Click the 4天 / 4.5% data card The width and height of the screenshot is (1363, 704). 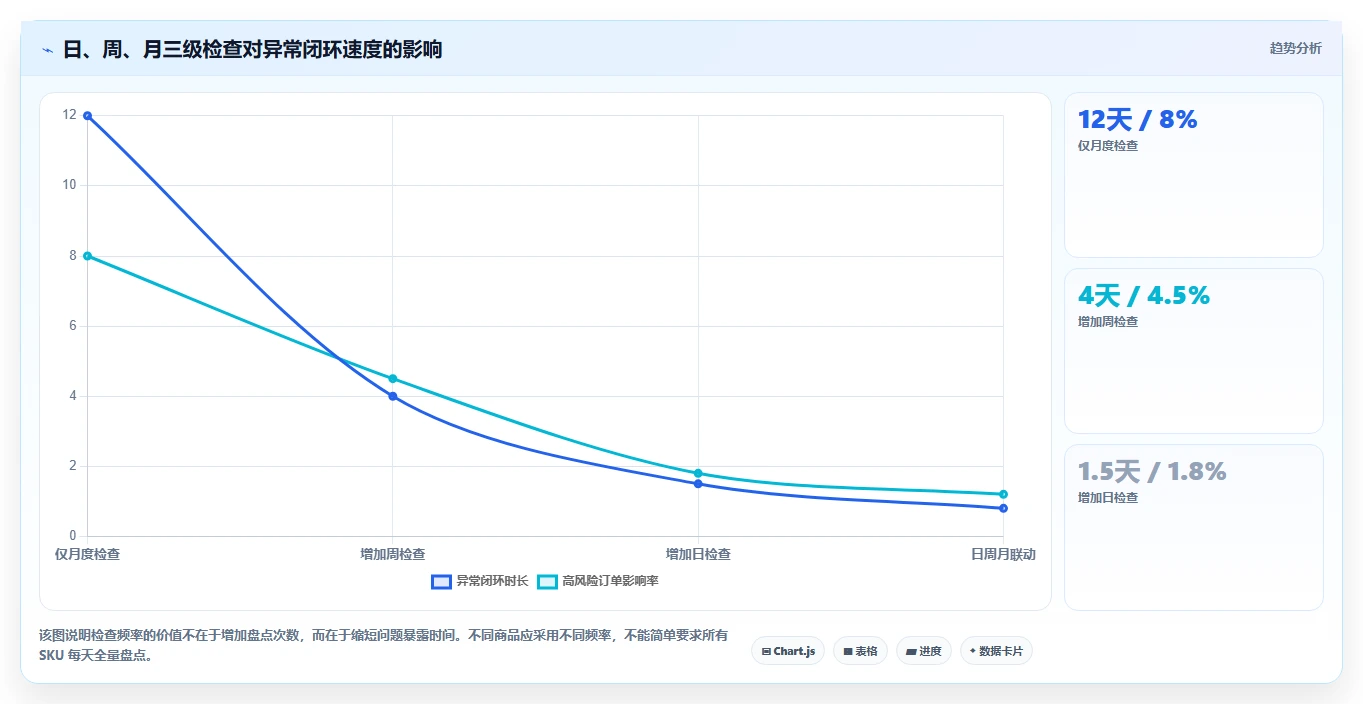click(1194, 351)
